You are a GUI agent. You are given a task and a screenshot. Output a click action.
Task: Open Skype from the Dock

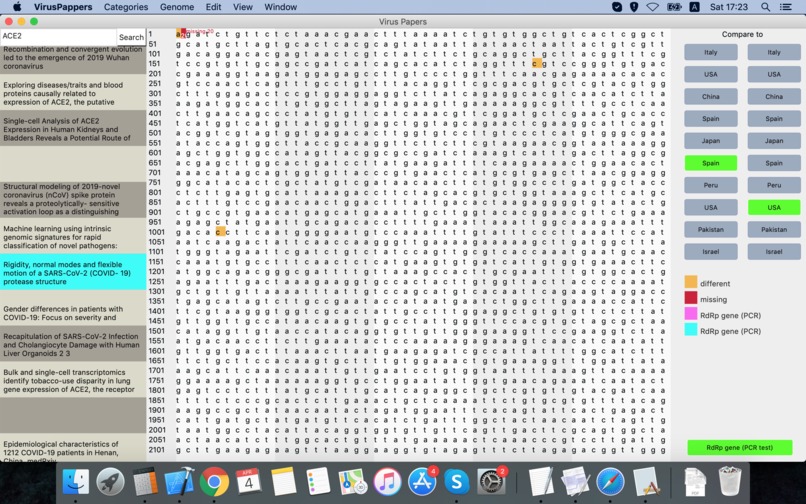tap(456, 482)
